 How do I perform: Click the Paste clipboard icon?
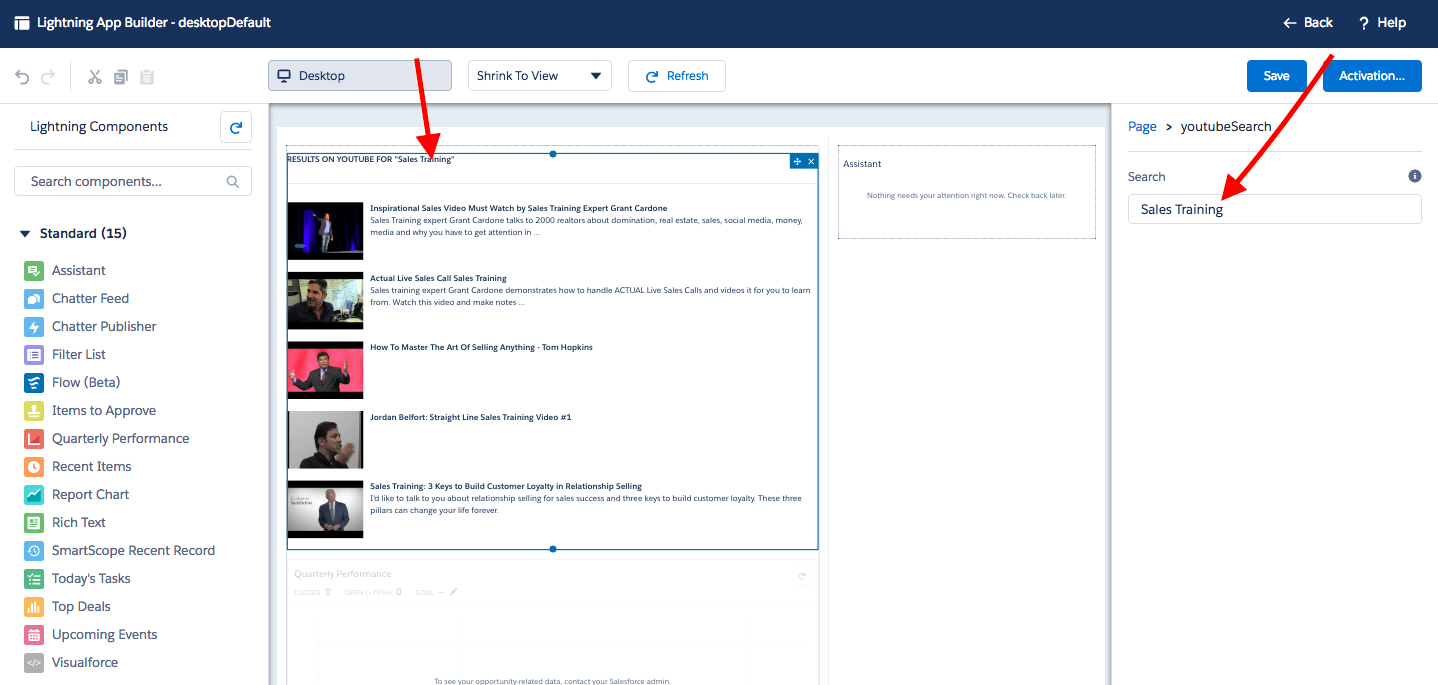pos(147,76)
